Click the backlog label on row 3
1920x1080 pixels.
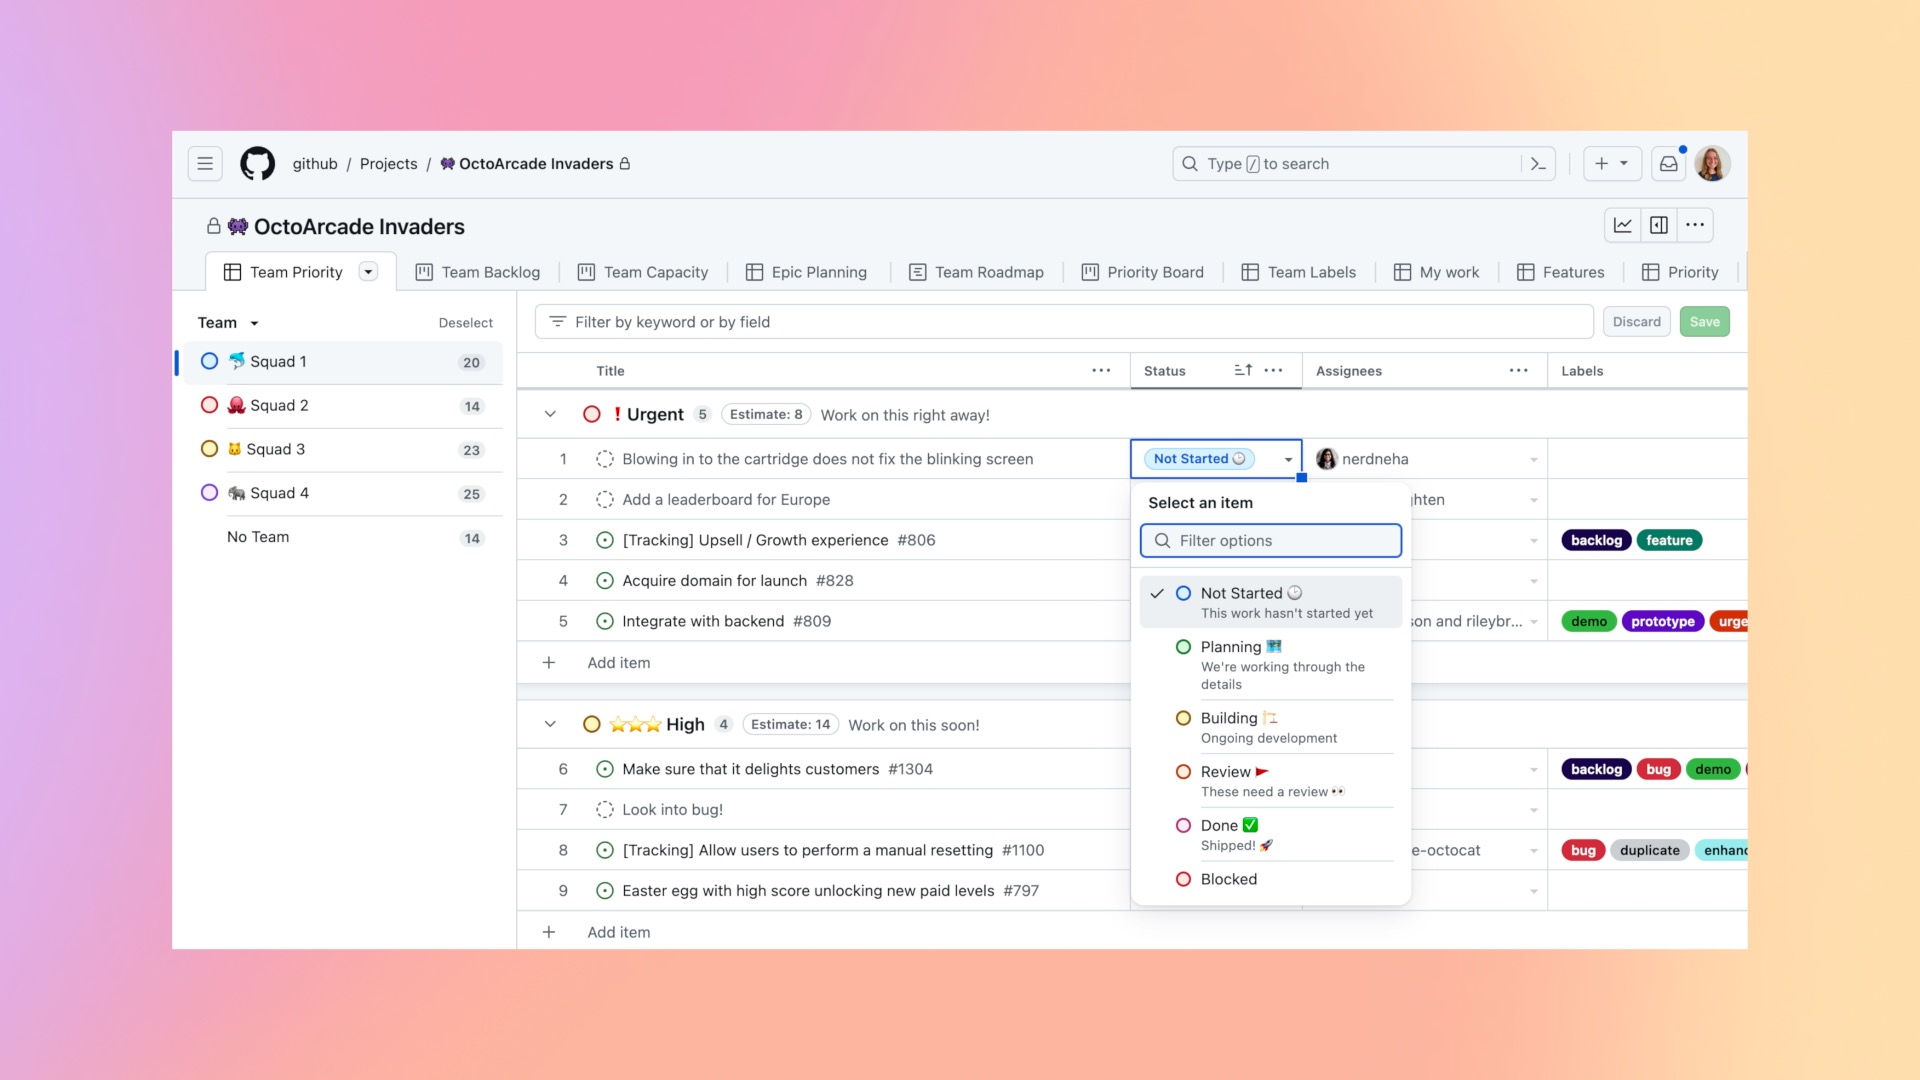coord(1596,541)
